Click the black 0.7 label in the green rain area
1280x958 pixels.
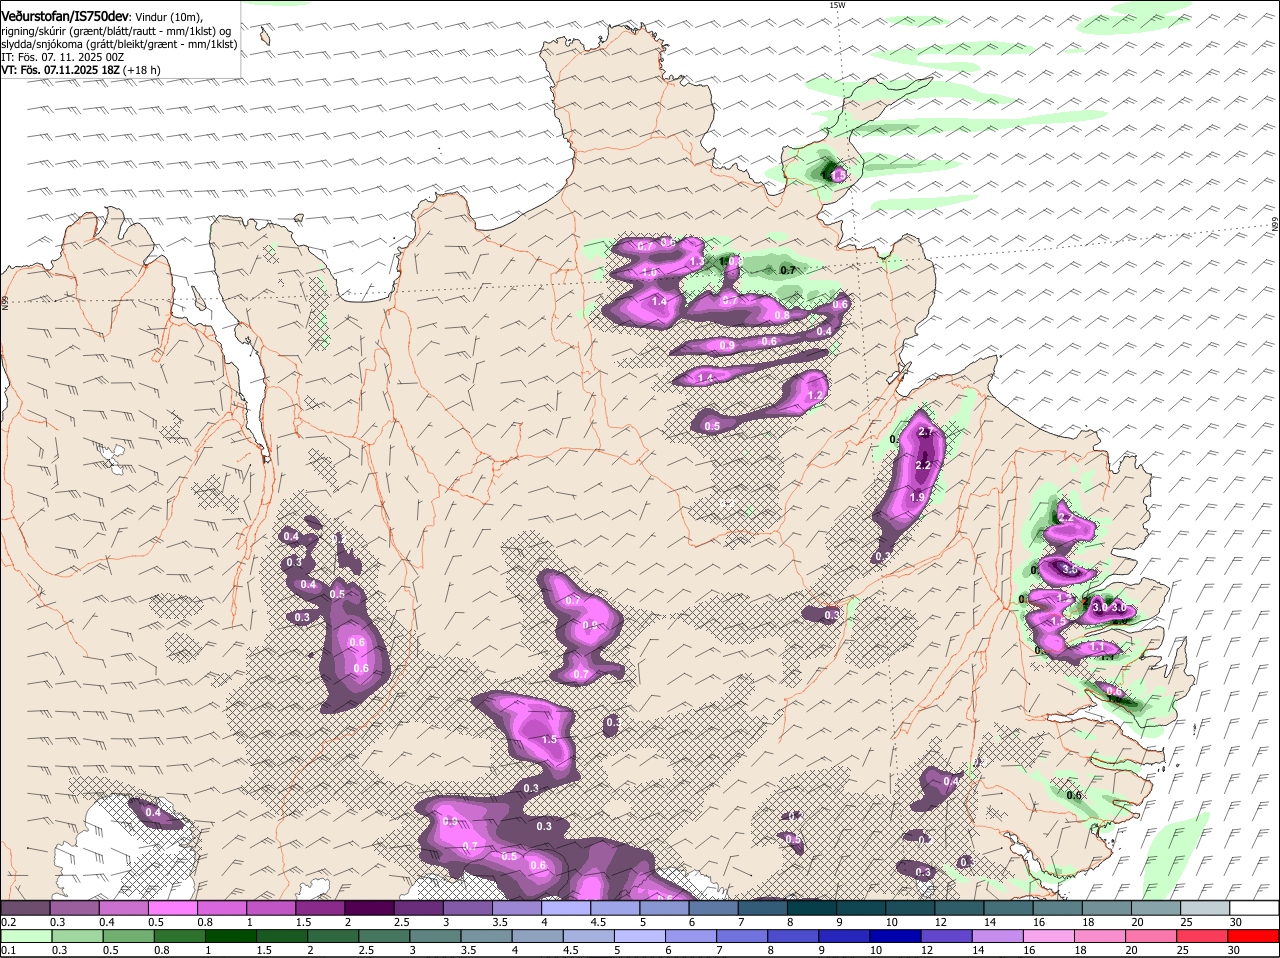tap(788, 270)
